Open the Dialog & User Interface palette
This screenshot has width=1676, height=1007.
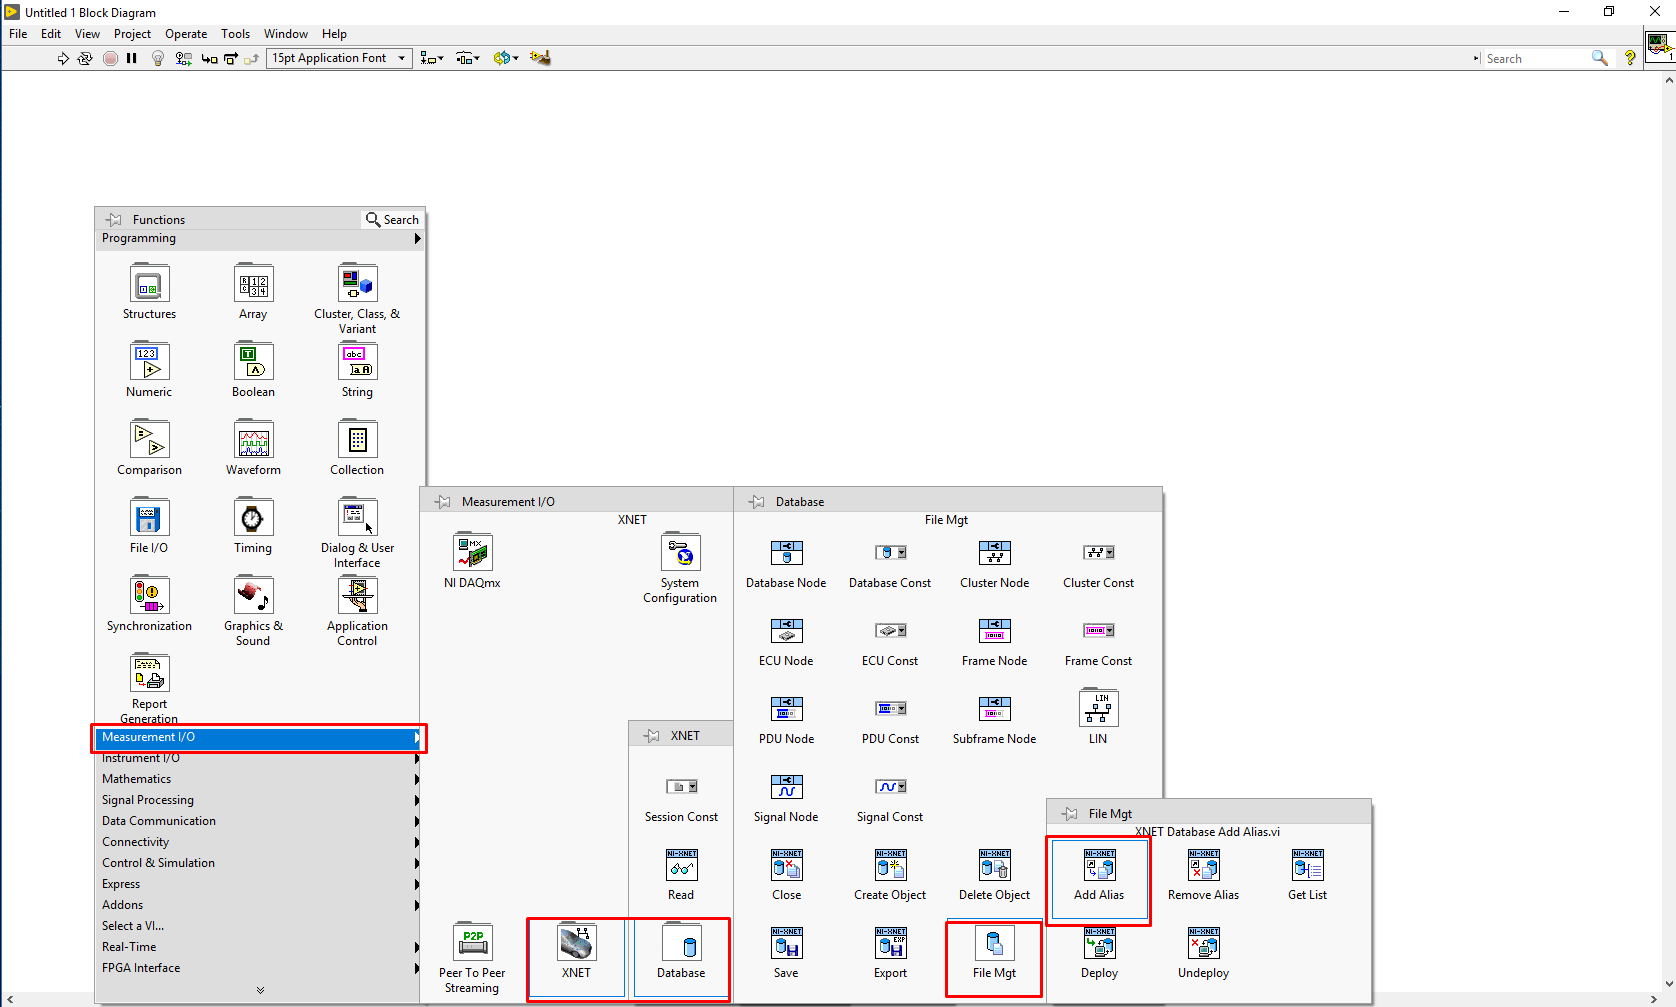[x=357, y=518]
